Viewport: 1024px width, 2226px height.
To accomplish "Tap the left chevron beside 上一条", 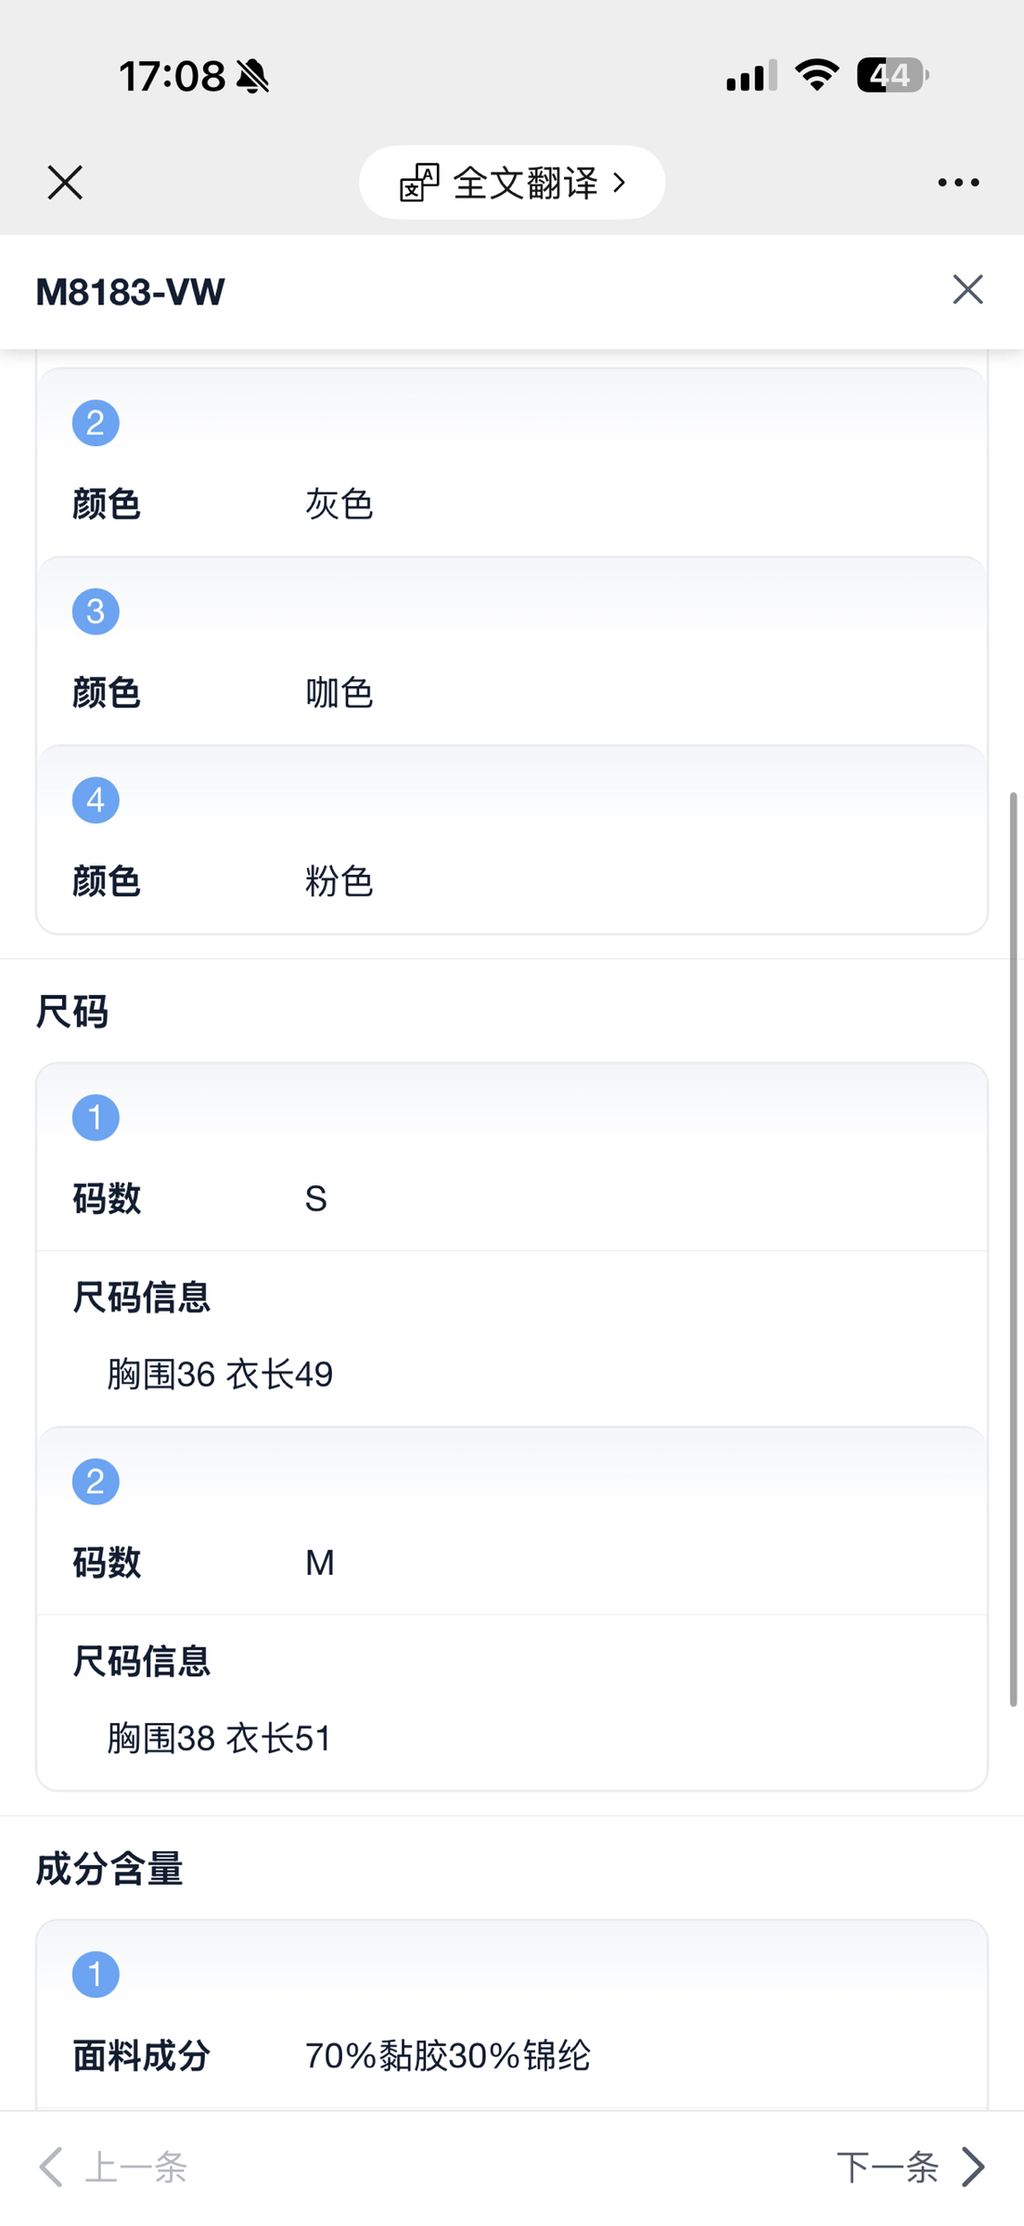I will pos(51,2167).
